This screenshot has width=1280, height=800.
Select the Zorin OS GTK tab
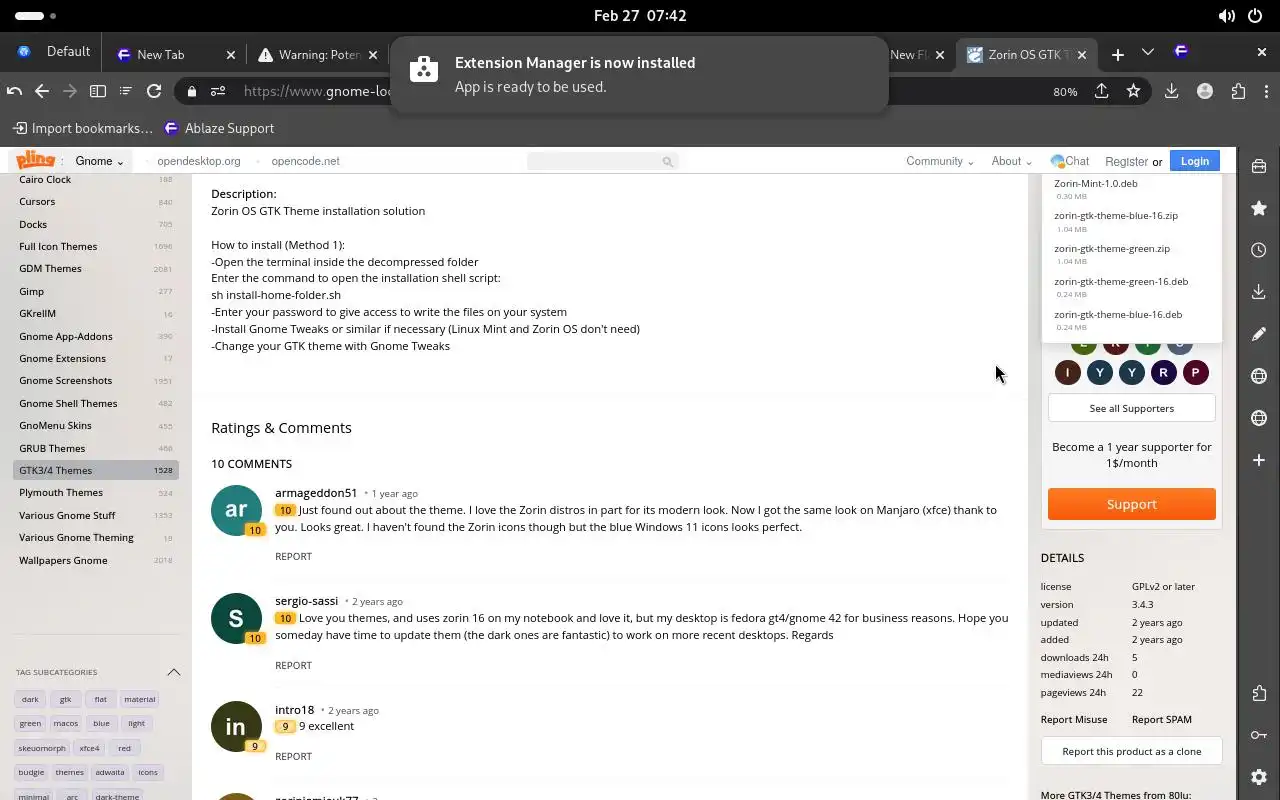[x=1027, y=55]
